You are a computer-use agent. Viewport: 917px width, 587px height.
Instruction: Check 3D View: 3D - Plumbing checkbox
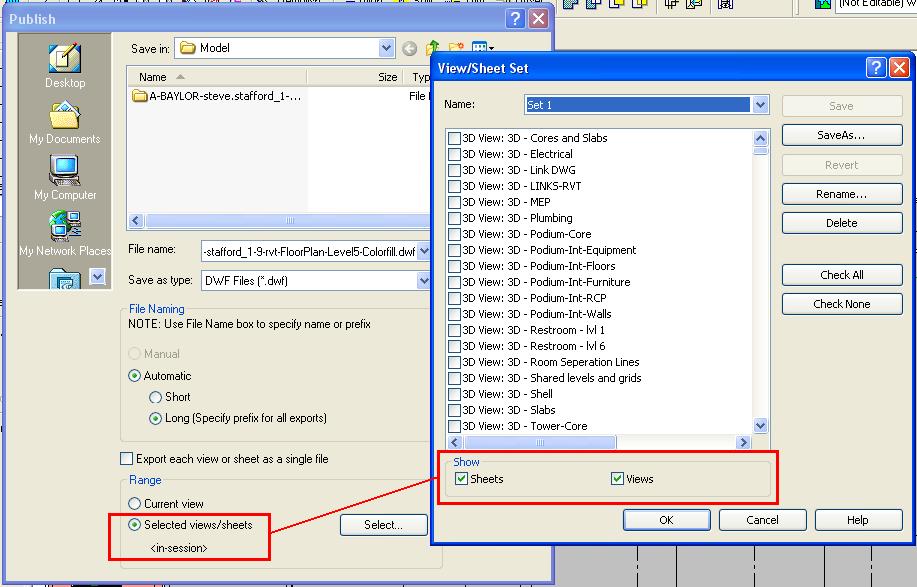[454, 219]
